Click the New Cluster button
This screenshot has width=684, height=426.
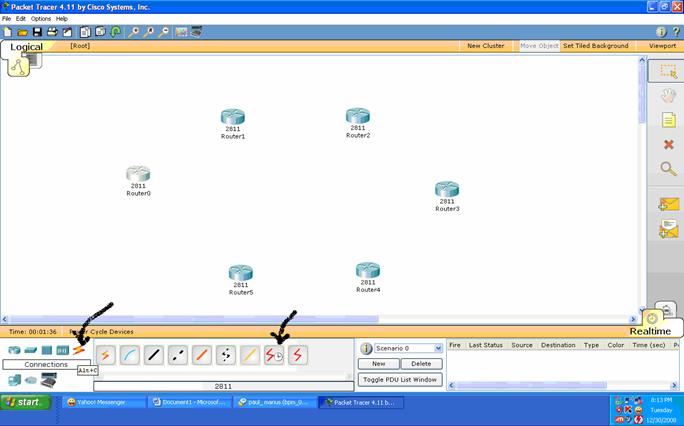click(x=487, y=46)
